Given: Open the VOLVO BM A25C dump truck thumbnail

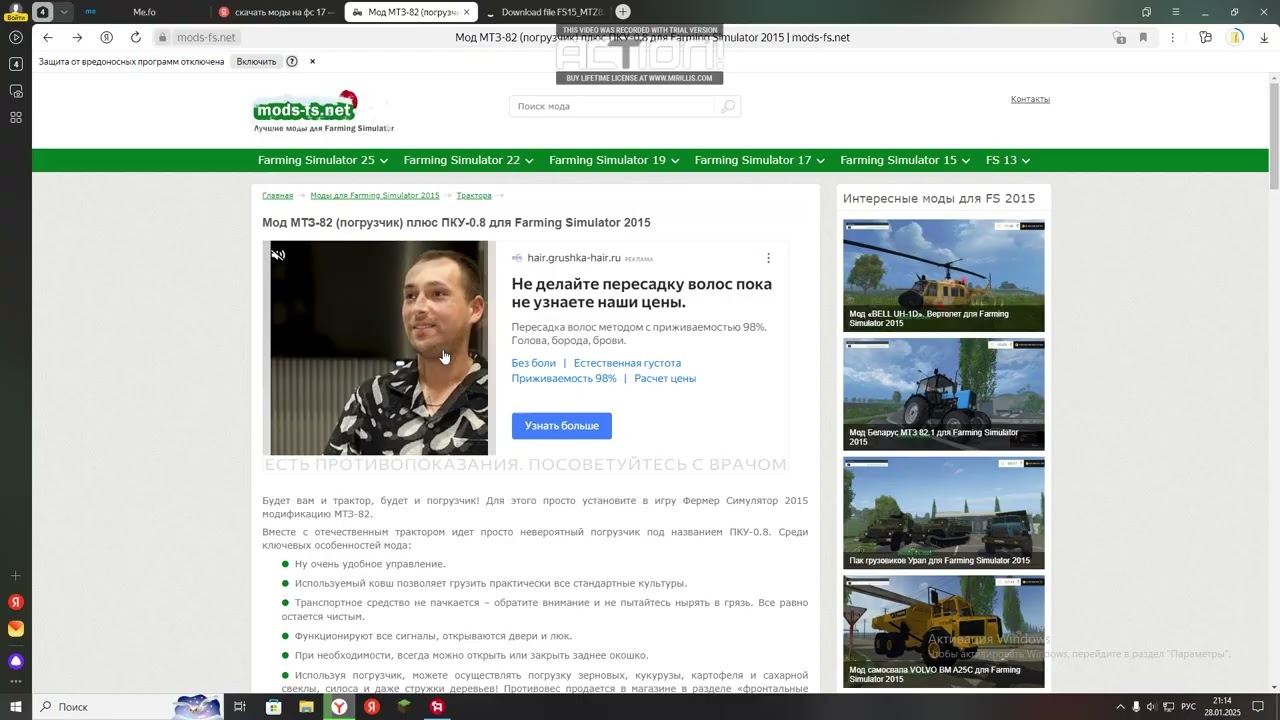Looking at the screenshot, I should [944, 631].
